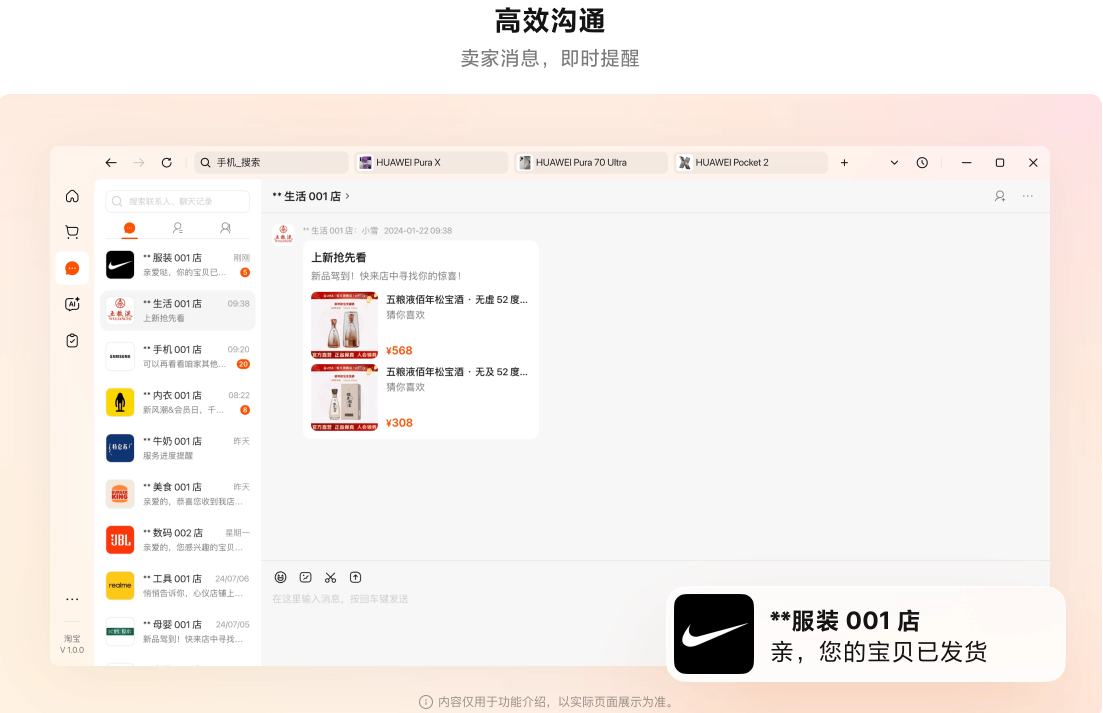Open the AI assistant sidebar icon

72,304
